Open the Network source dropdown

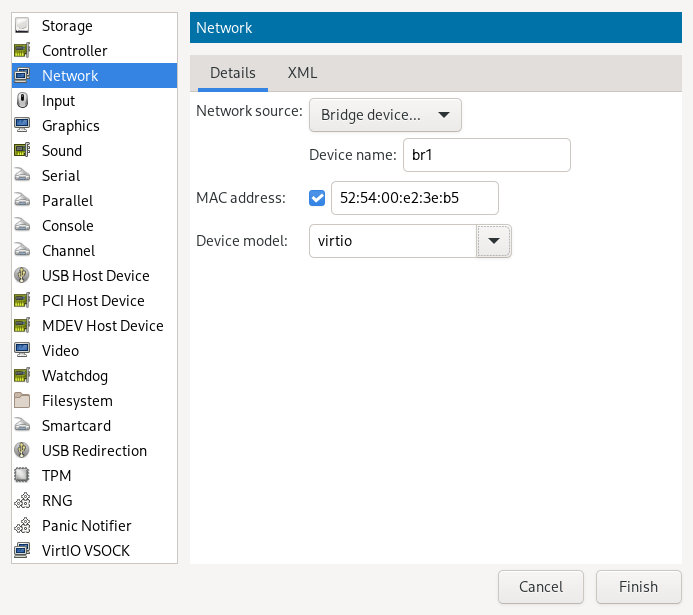tap(385, 115)
